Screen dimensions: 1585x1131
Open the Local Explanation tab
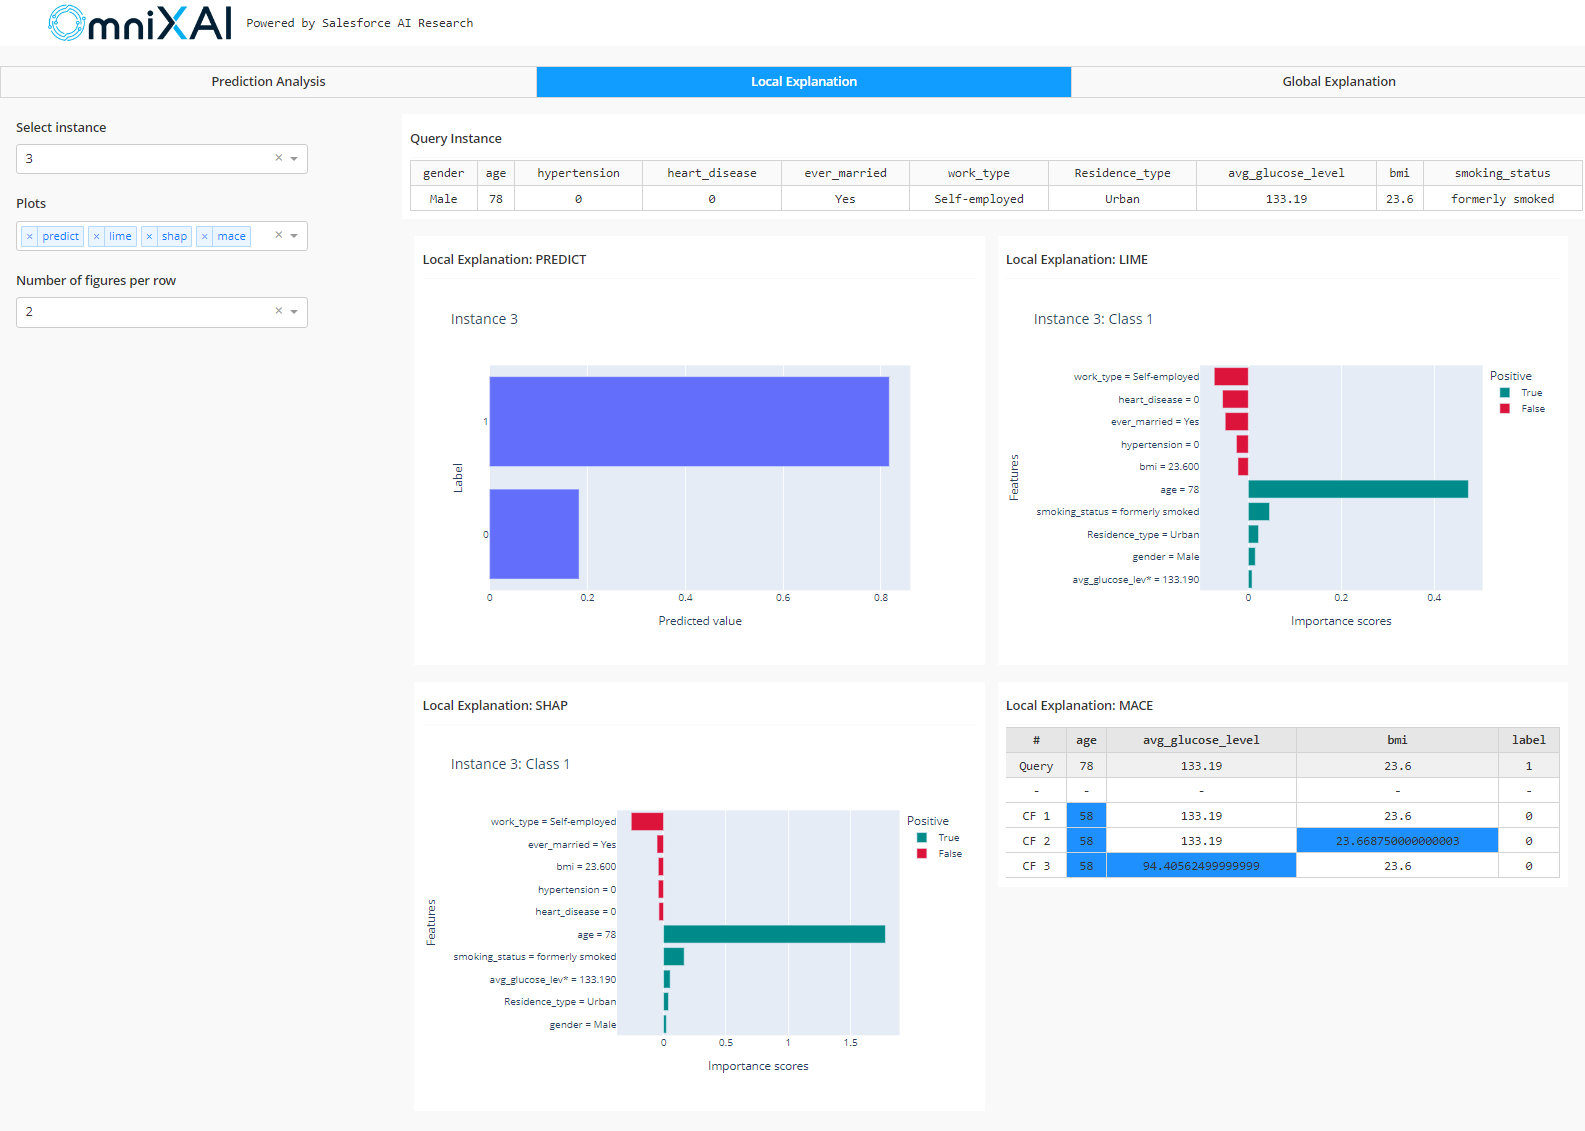[x=804, y=82]
